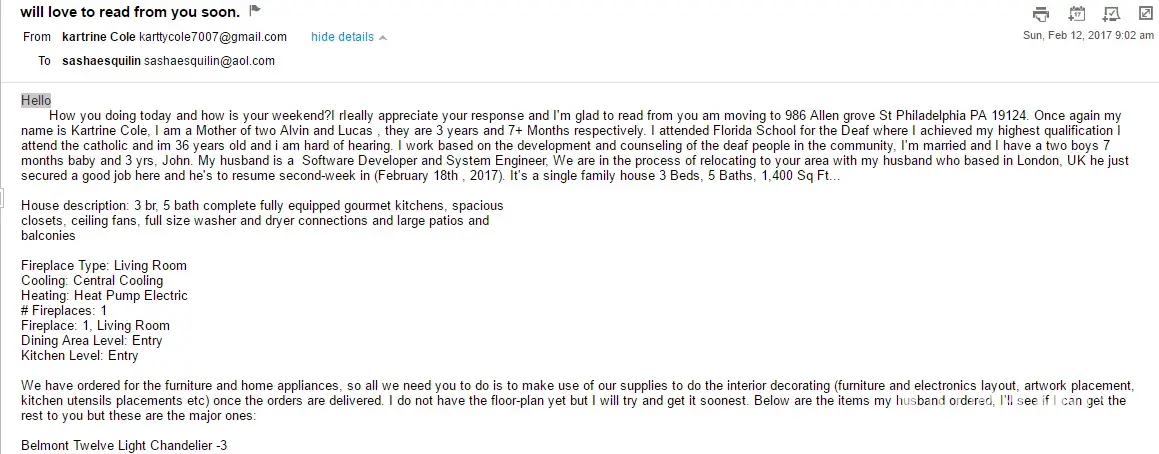This screenshot has height=454, width=1159.
Task: Click the "hide details" link
Action: click(342, 37)
